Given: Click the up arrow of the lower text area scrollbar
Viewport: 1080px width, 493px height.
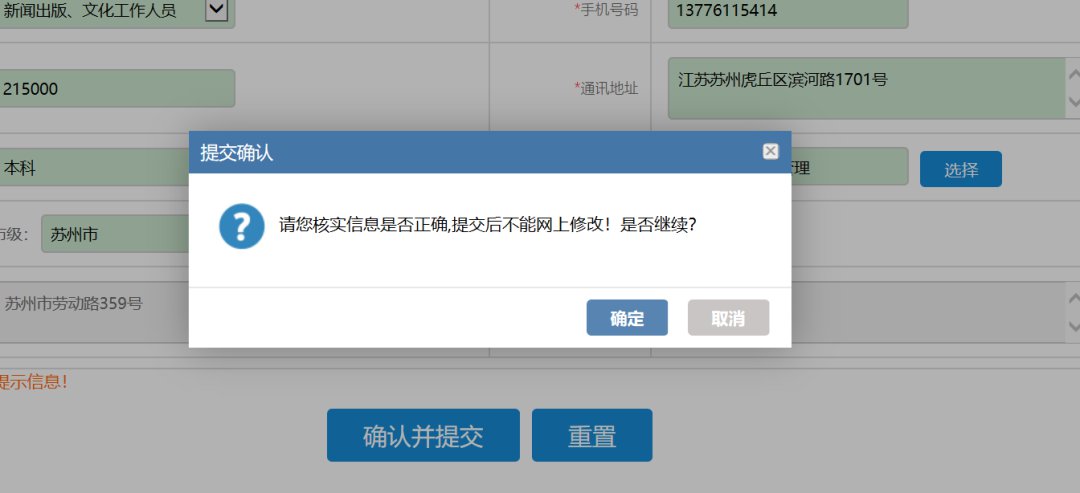Looking at the screenshot, I should tap(1073, 298).
